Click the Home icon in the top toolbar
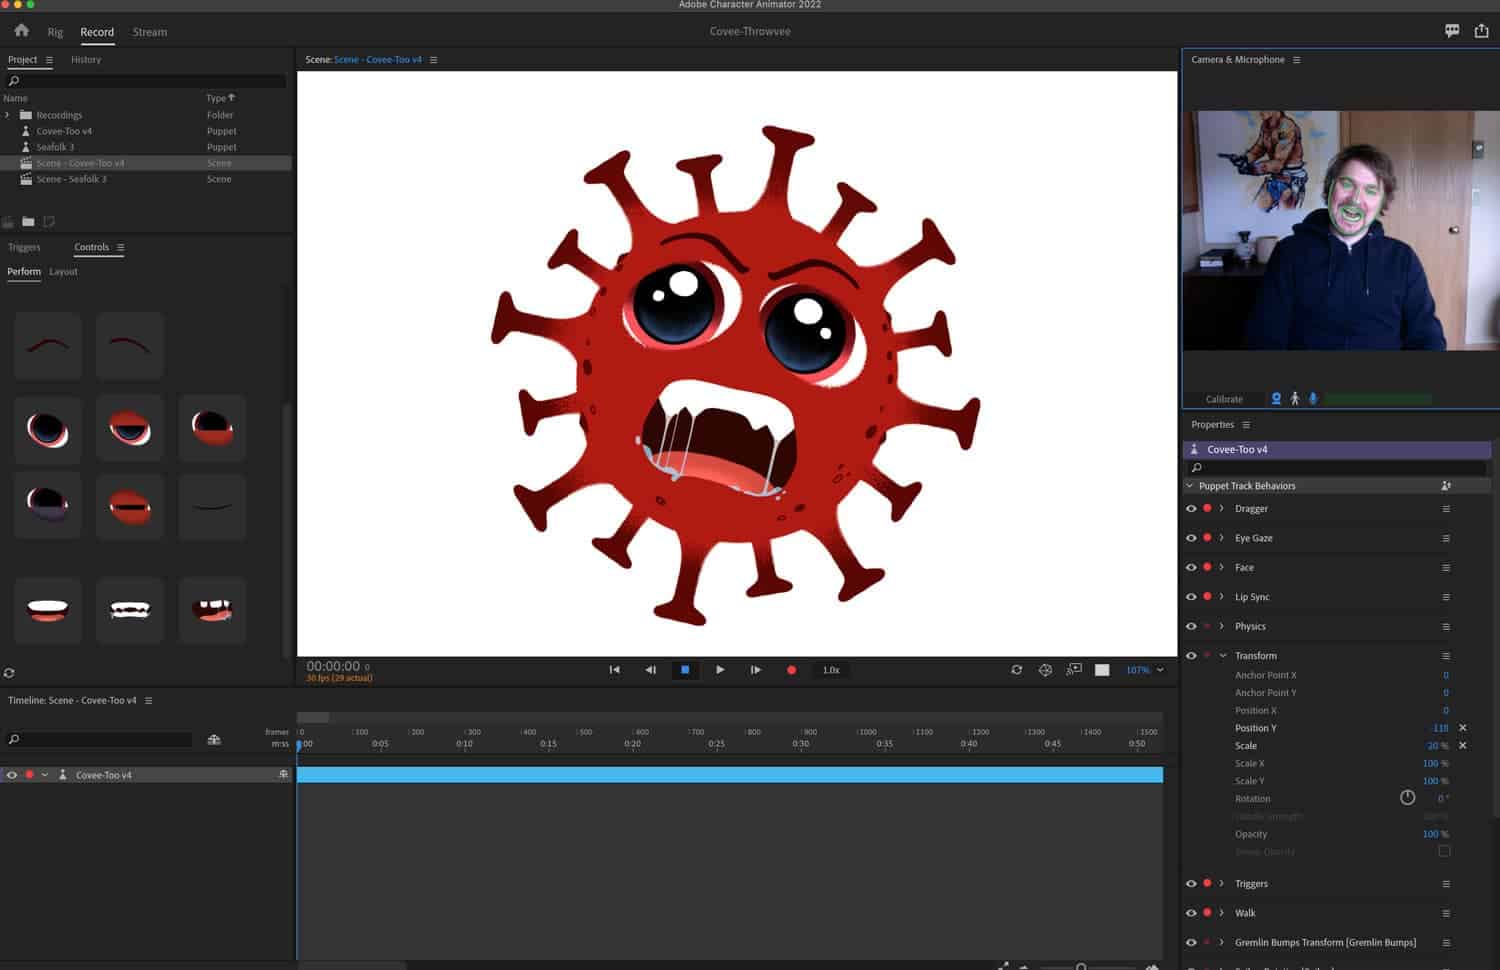The image size is (1500, 970). coord(20,31)
